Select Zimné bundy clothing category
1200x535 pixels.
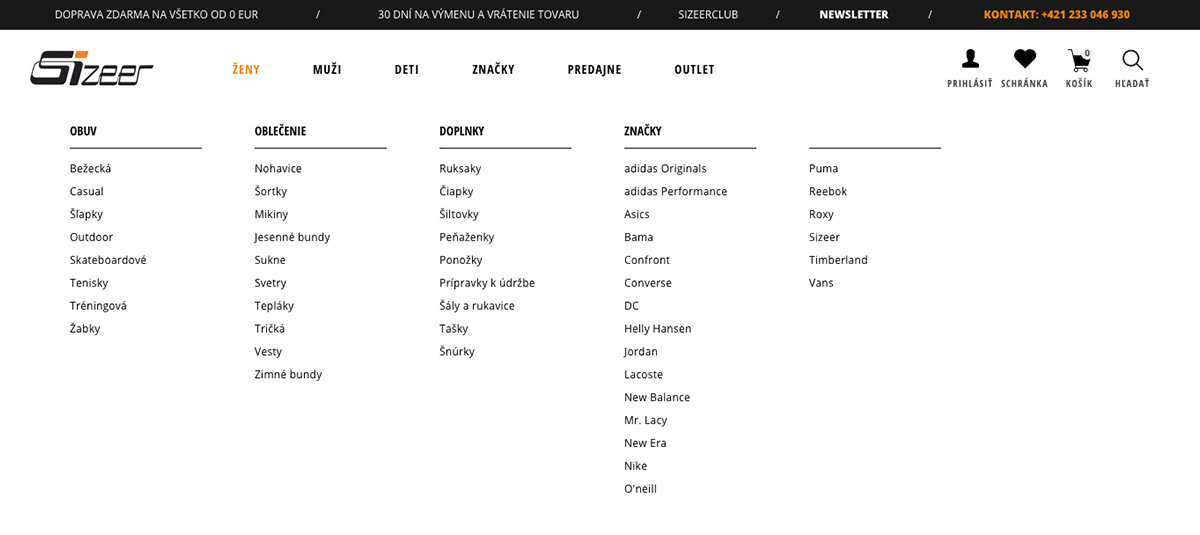(x=288, y=375)
